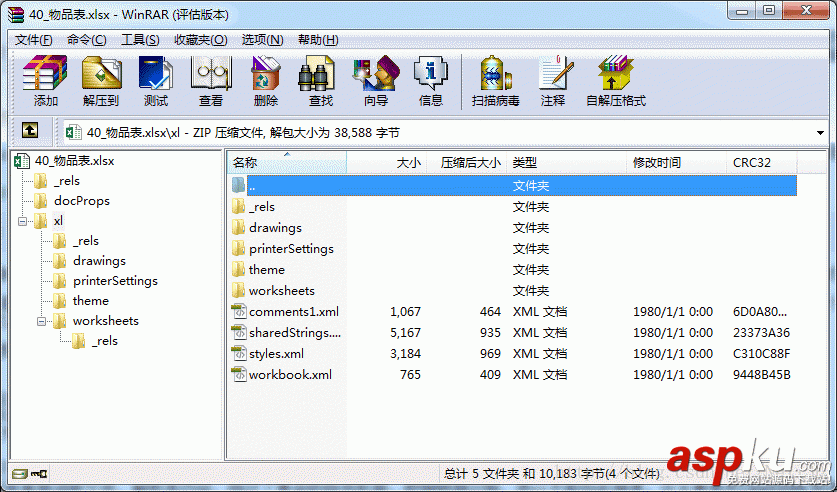The image size is (837, 492).
Task: Click the 测试 (Test) toolbar icon
Action: pos(155,73)
